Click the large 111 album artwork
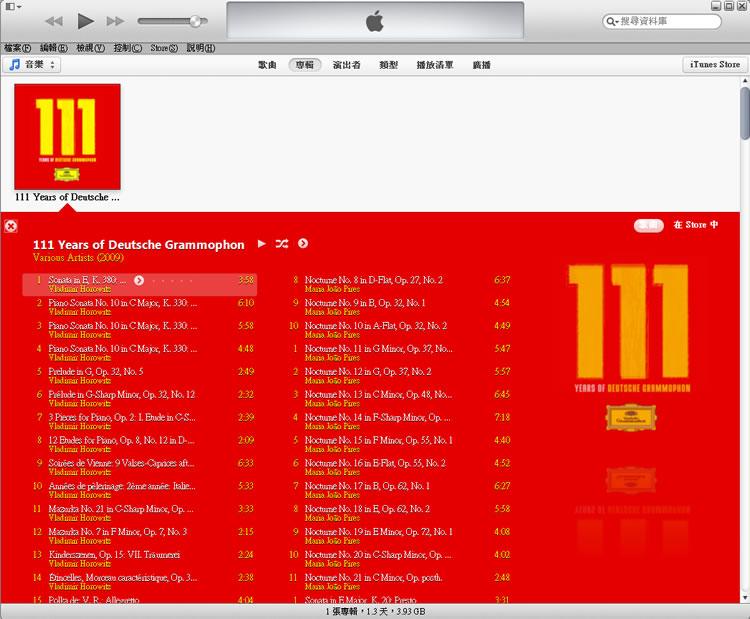750x619 pixels. click(x=631, y=349)
